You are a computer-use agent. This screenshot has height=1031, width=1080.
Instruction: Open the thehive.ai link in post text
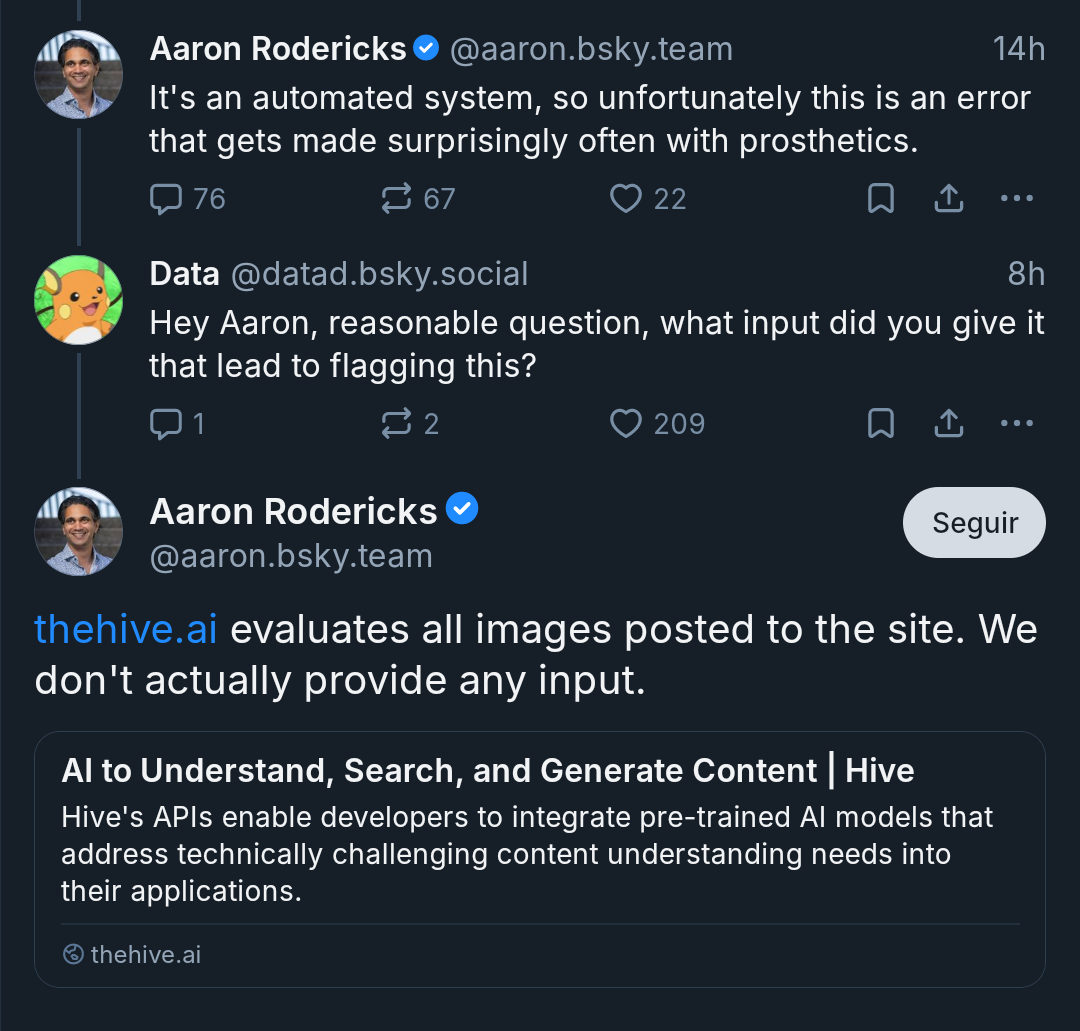[125, 630]
